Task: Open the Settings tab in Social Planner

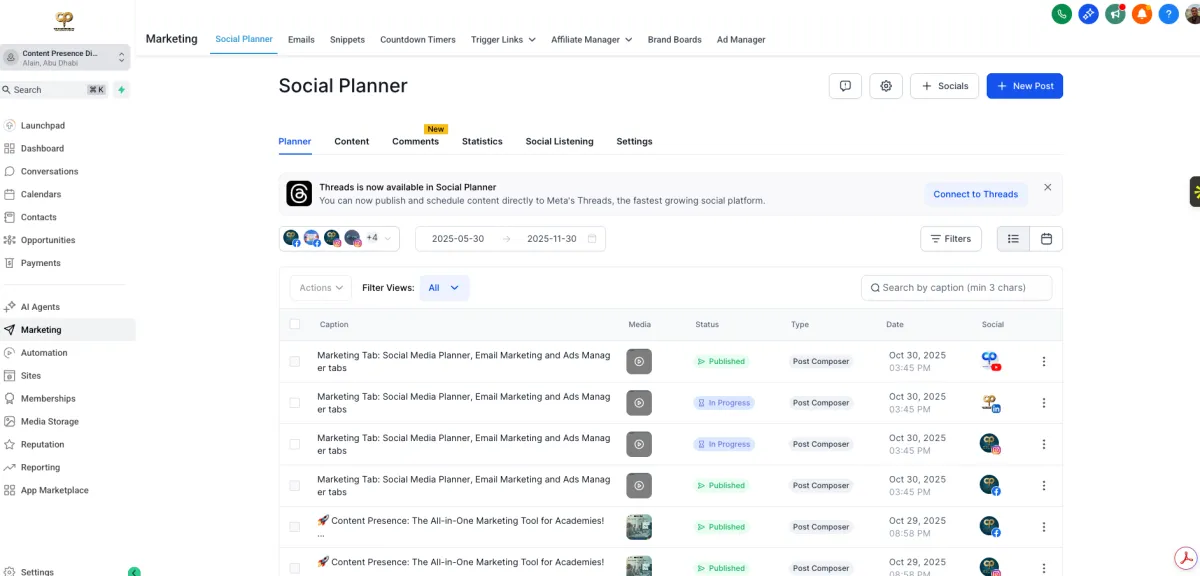Action: coord(634,142)
